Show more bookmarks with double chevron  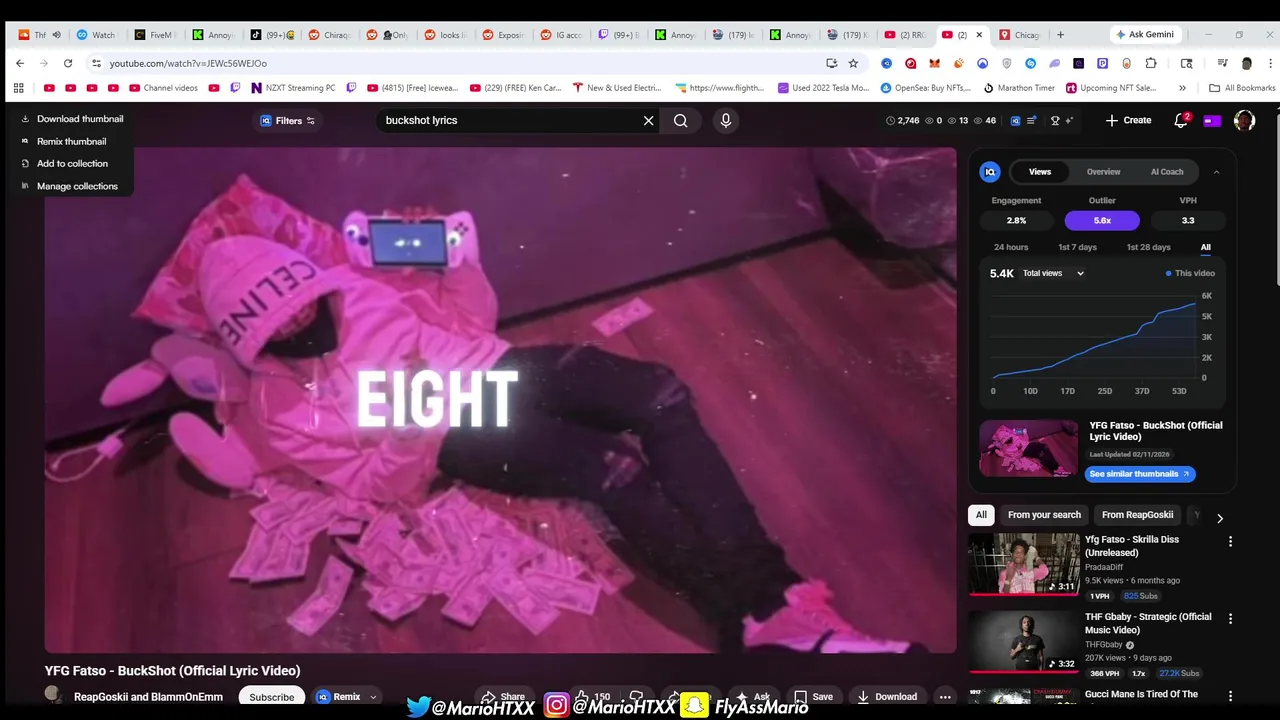click(1182, 88)
